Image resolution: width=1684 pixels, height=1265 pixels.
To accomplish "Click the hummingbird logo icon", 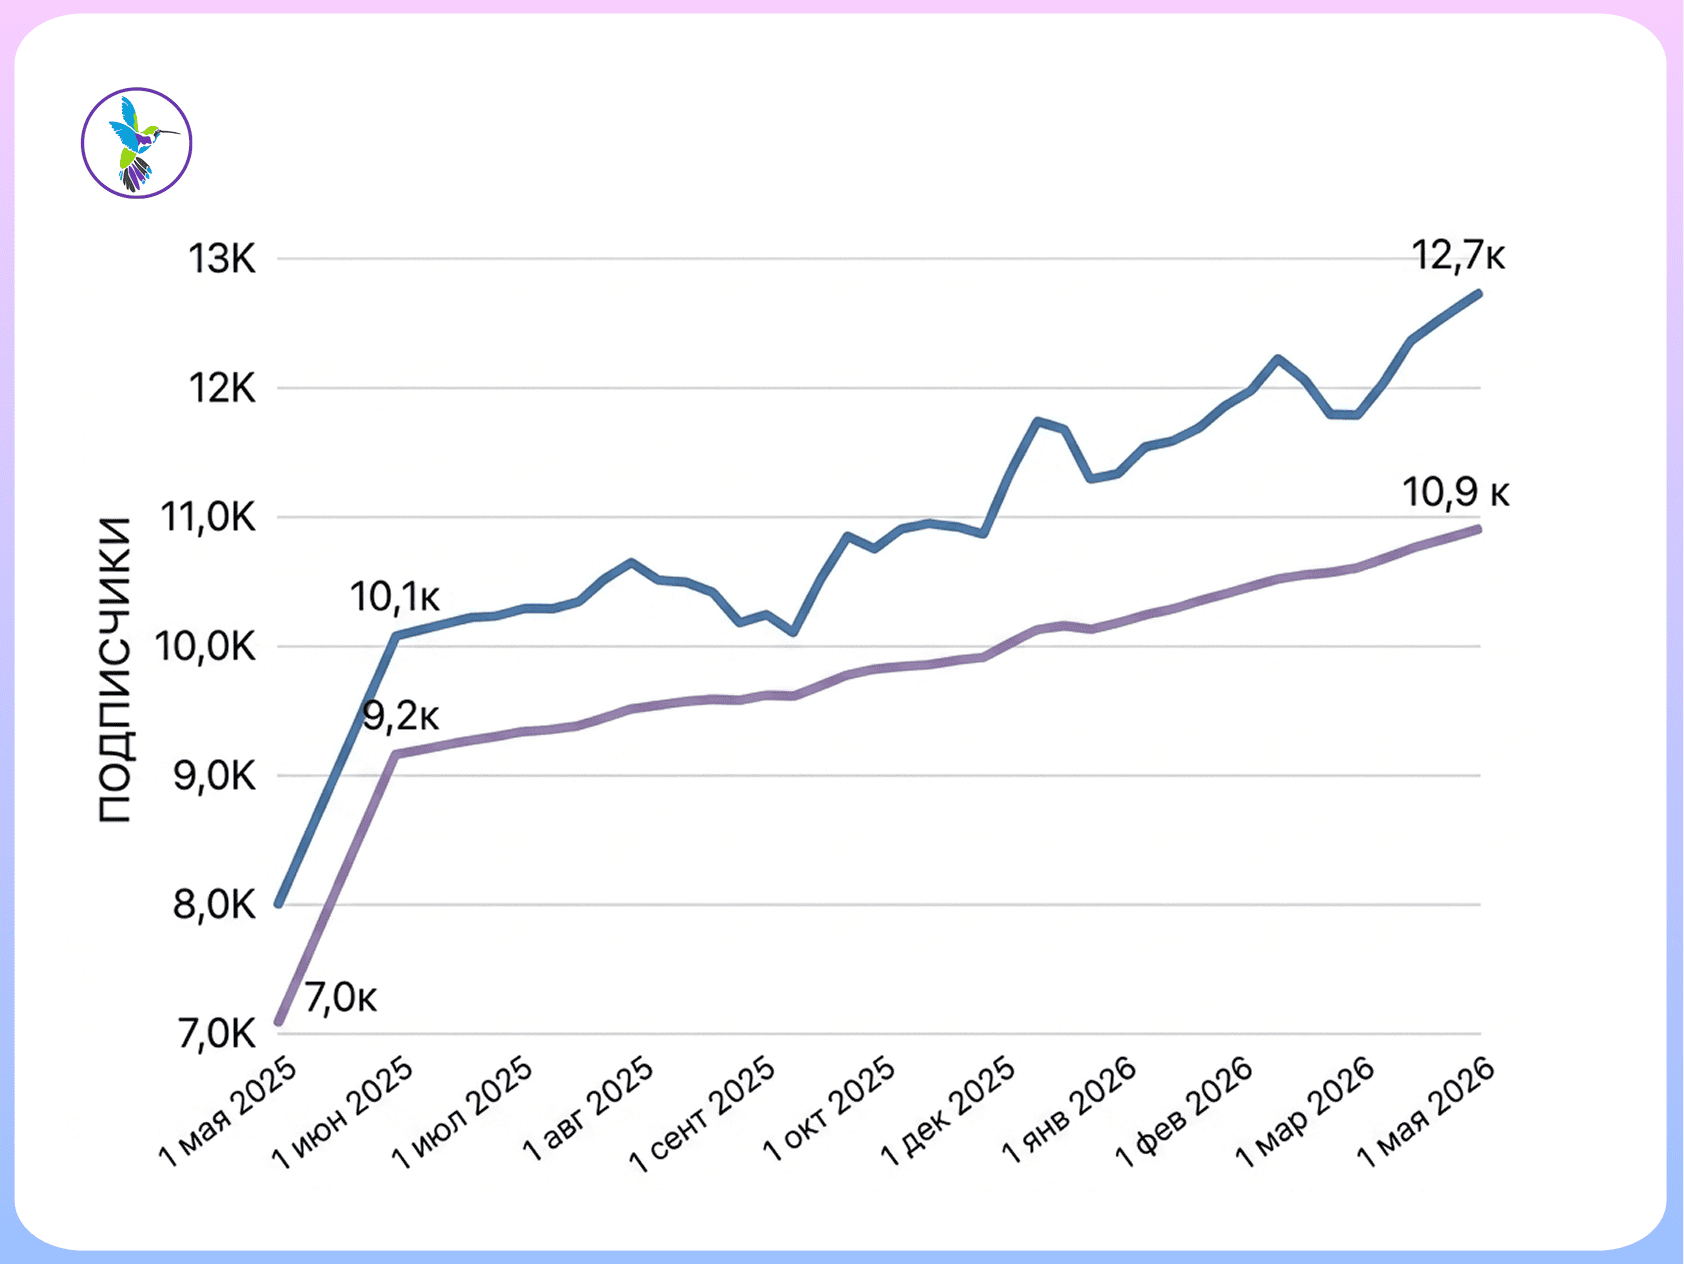I will click(x=136, y=143).
